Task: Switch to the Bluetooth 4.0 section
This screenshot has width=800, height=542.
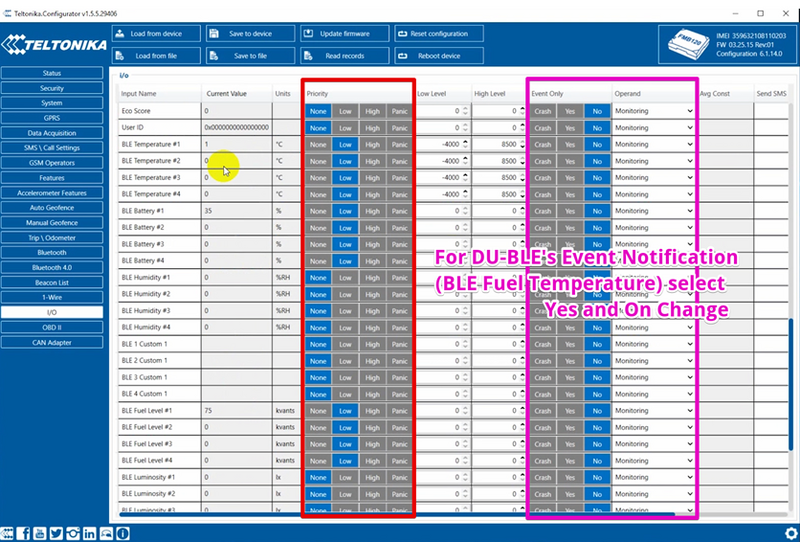Action: click(52, 267)
